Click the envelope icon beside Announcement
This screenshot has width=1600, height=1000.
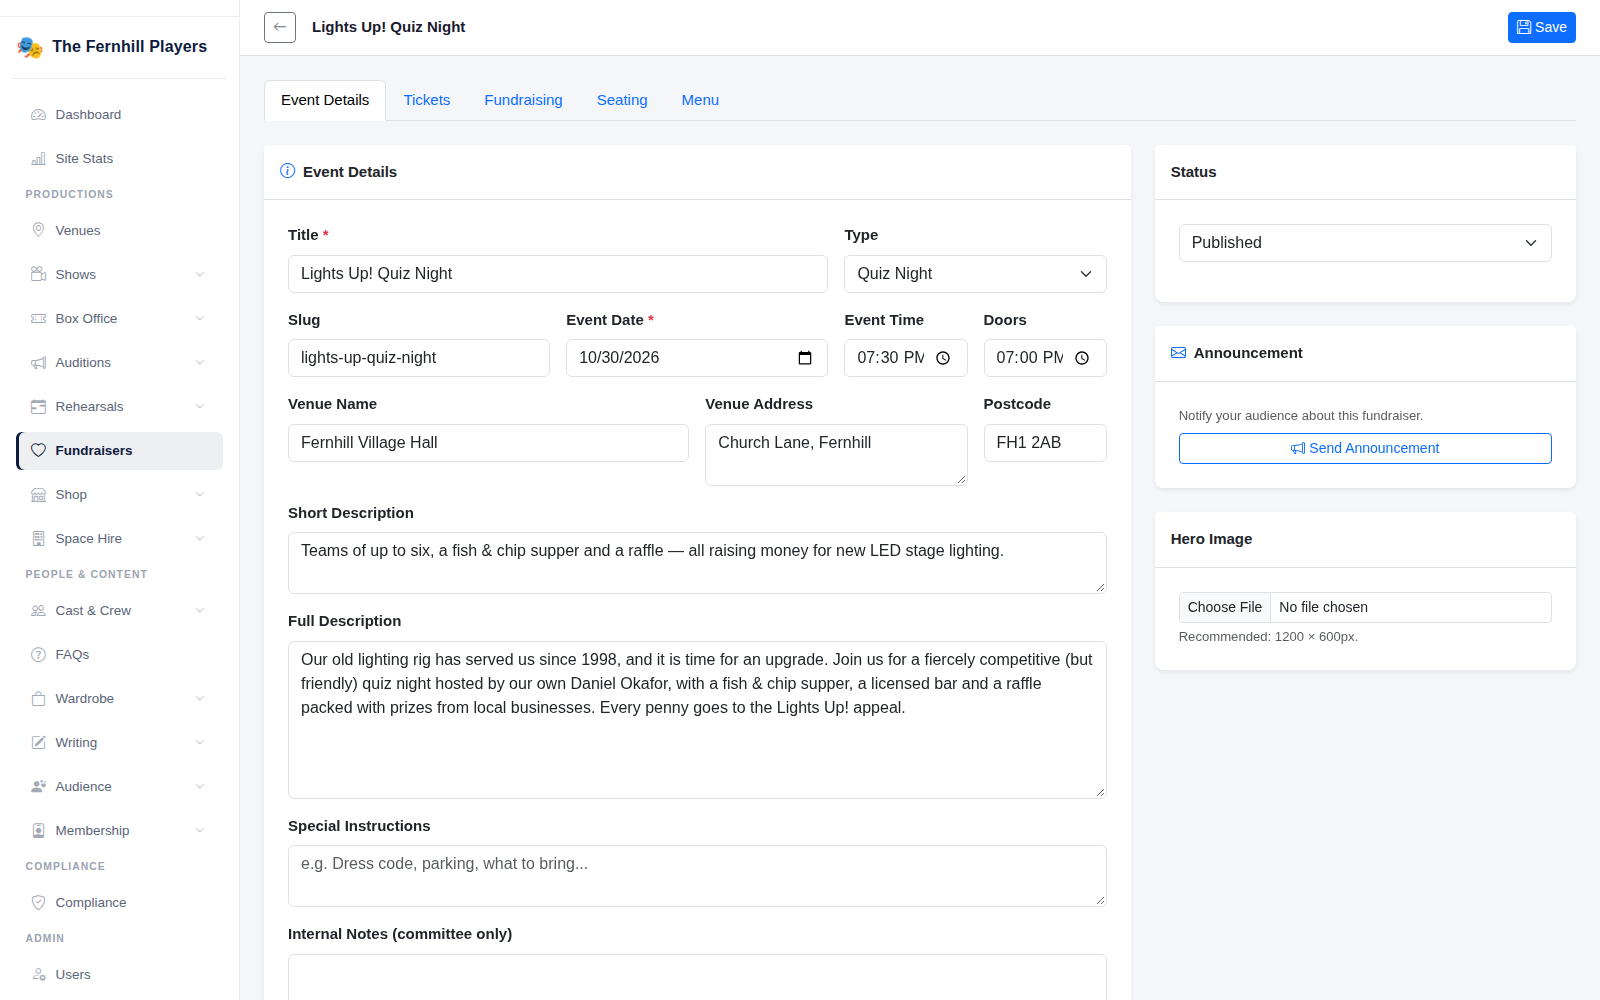tap(1179, 353)
